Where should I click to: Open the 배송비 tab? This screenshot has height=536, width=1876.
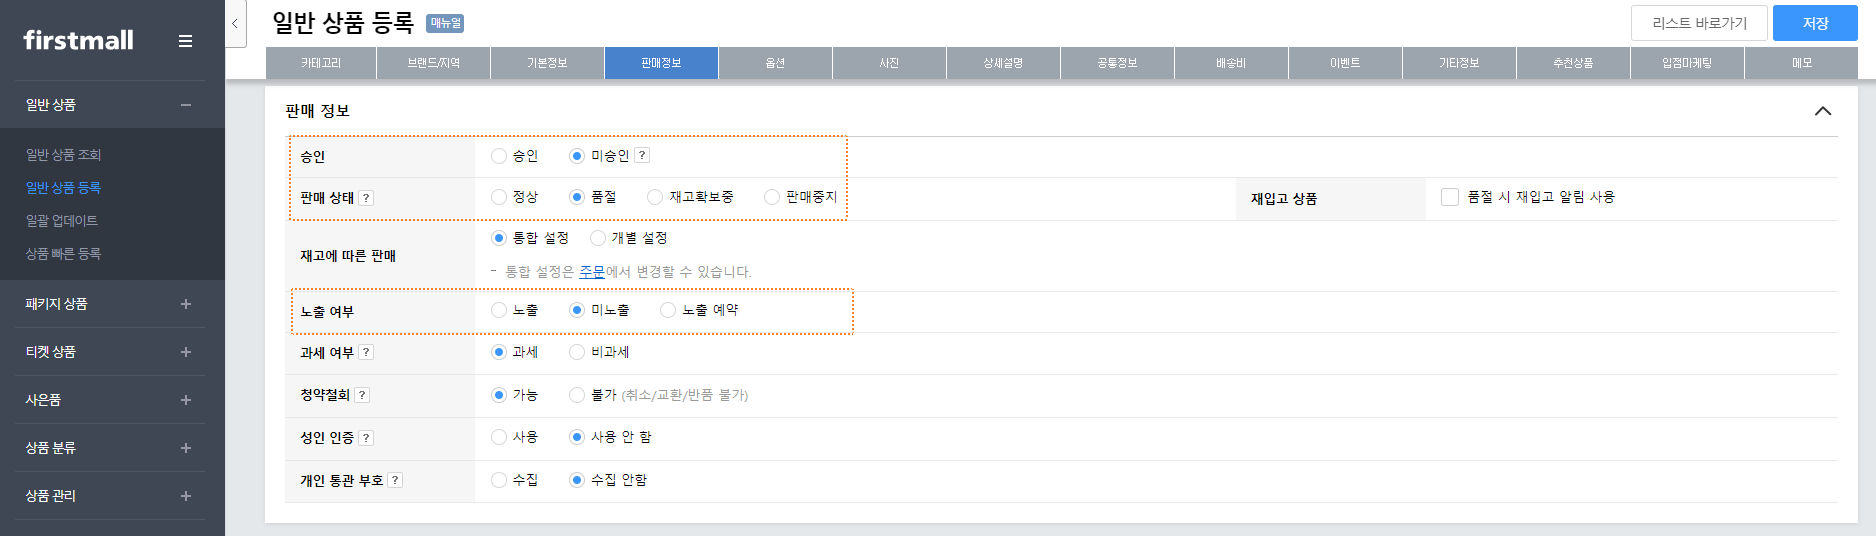(1231, 63)
